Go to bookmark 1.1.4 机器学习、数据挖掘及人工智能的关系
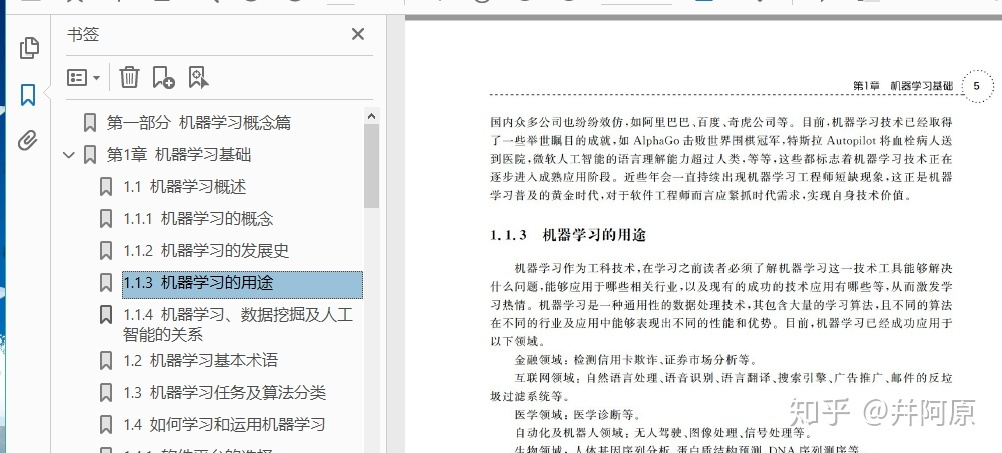The image size is (1002, 453). click(x=238, y=324)
